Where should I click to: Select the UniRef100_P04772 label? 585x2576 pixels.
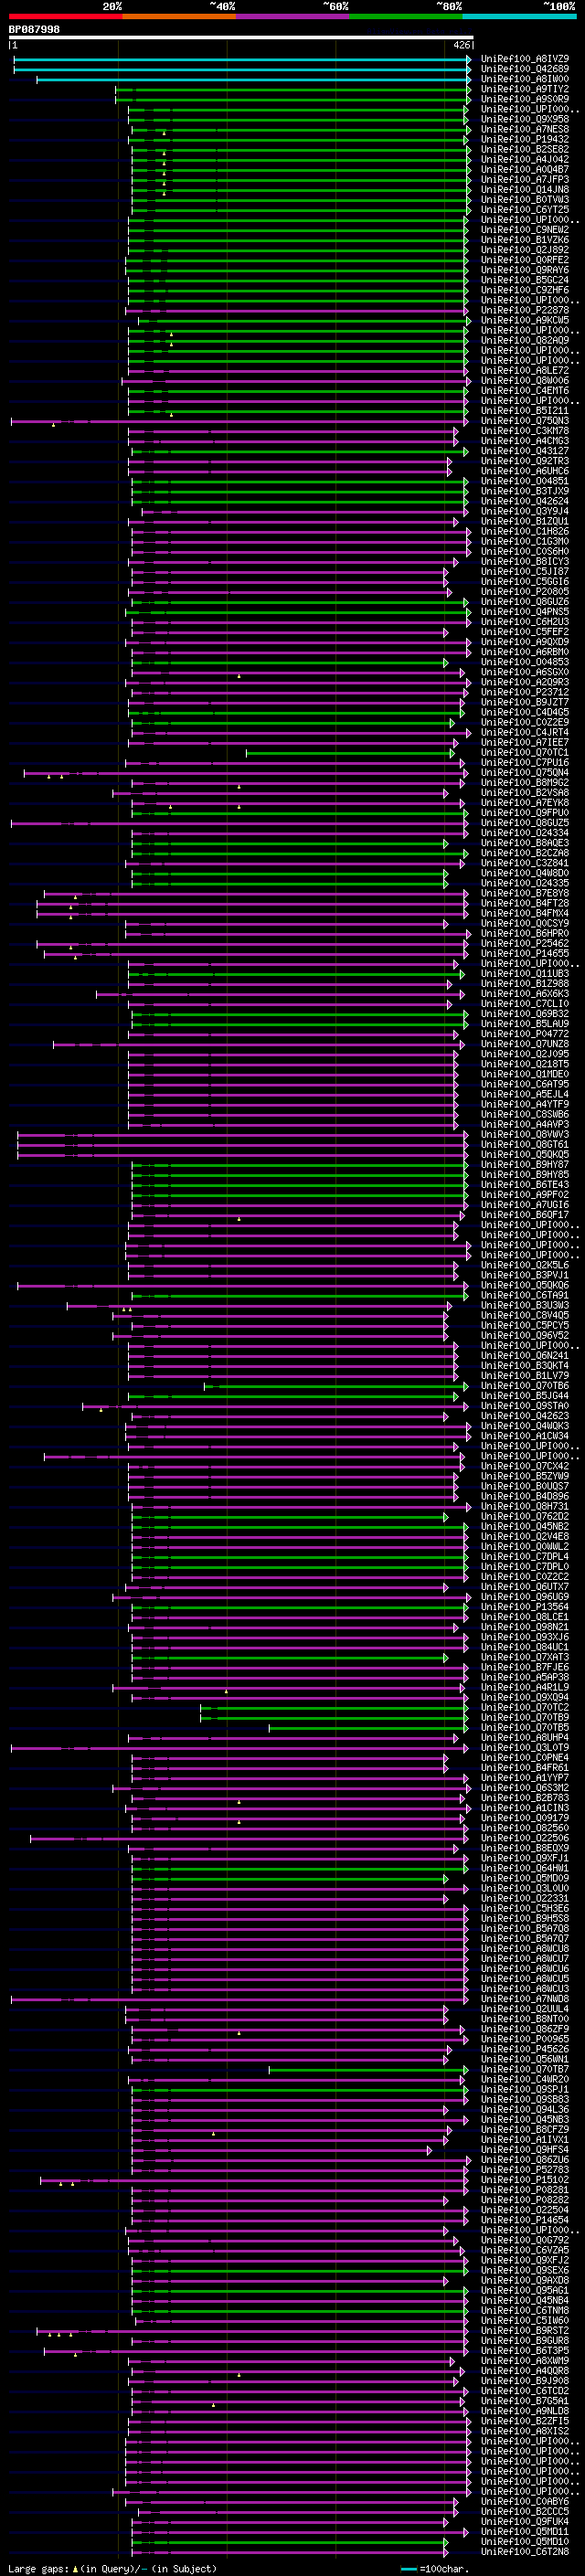coord(525,1034)
